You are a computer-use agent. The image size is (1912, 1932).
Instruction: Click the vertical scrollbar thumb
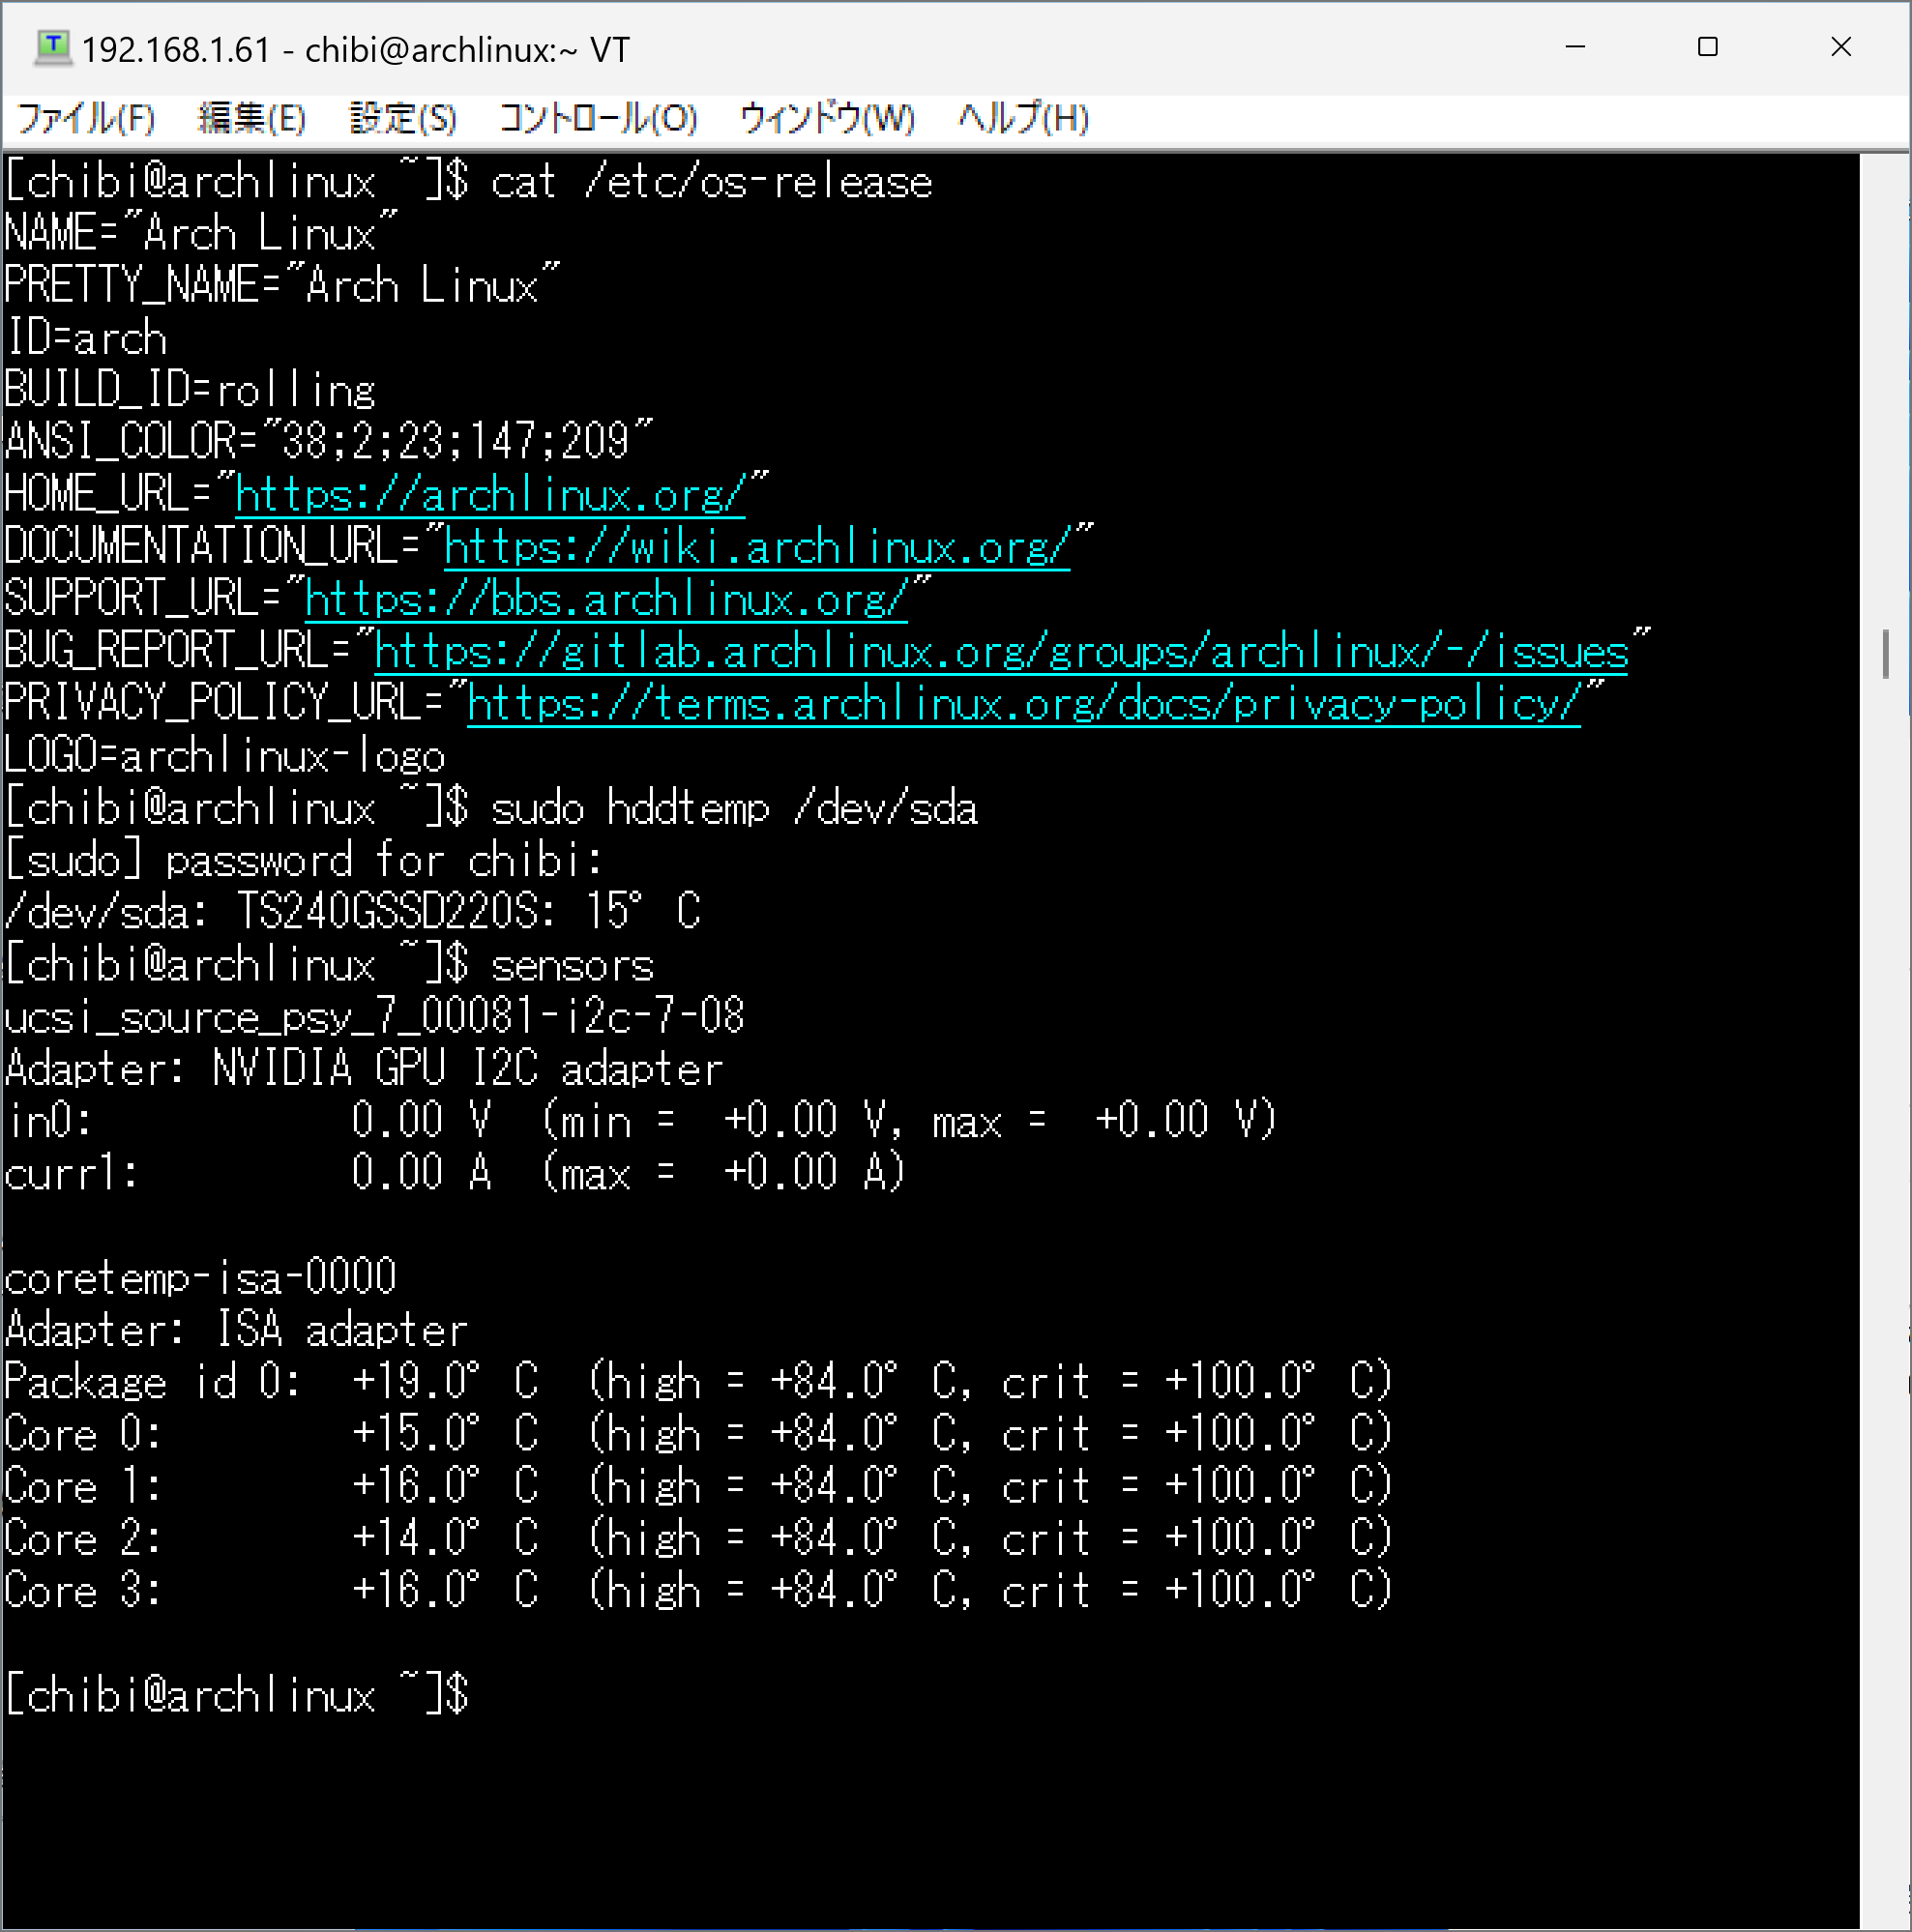(1885, 654)
